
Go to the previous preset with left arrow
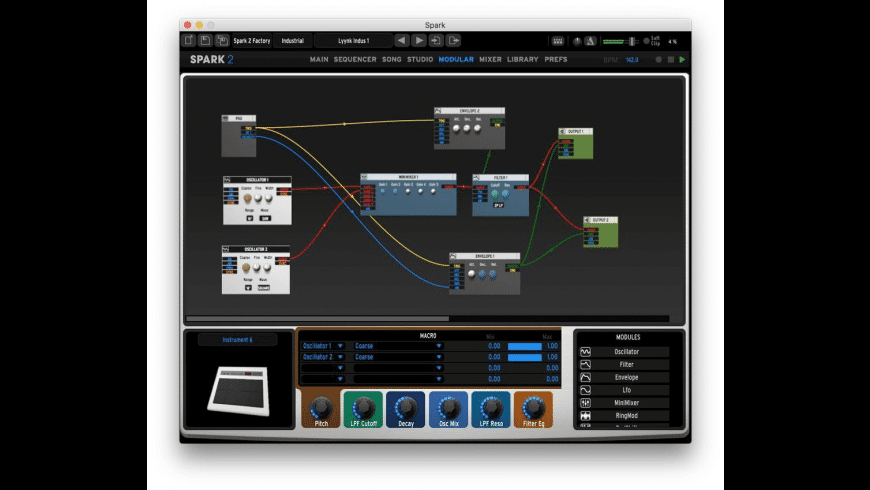(x=402, y=41)
